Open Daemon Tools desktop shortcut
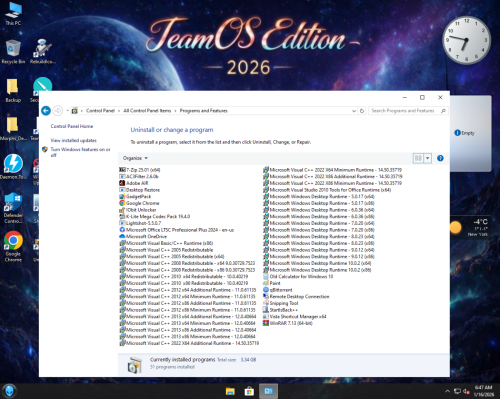Viewport: 500px width, 399px height. 13,167
